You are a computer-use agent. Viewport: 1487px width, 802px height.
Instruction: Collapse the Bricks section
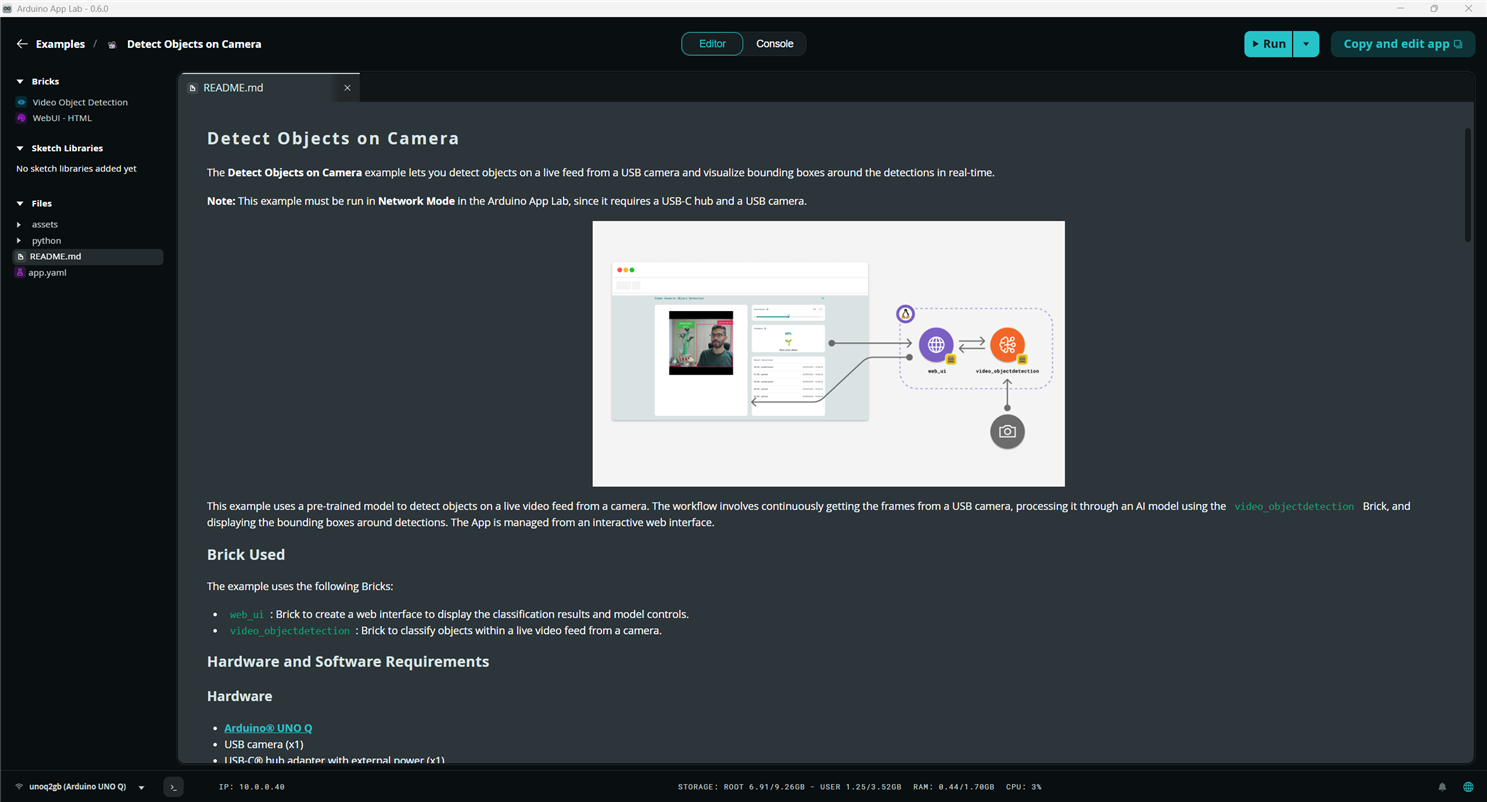20,82
